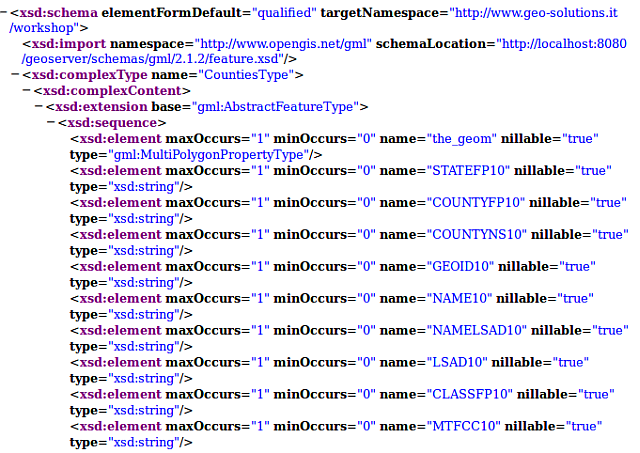
Task: Collapse the xsd:extension node
Action: pyautogui.click(x=39, y=107)
